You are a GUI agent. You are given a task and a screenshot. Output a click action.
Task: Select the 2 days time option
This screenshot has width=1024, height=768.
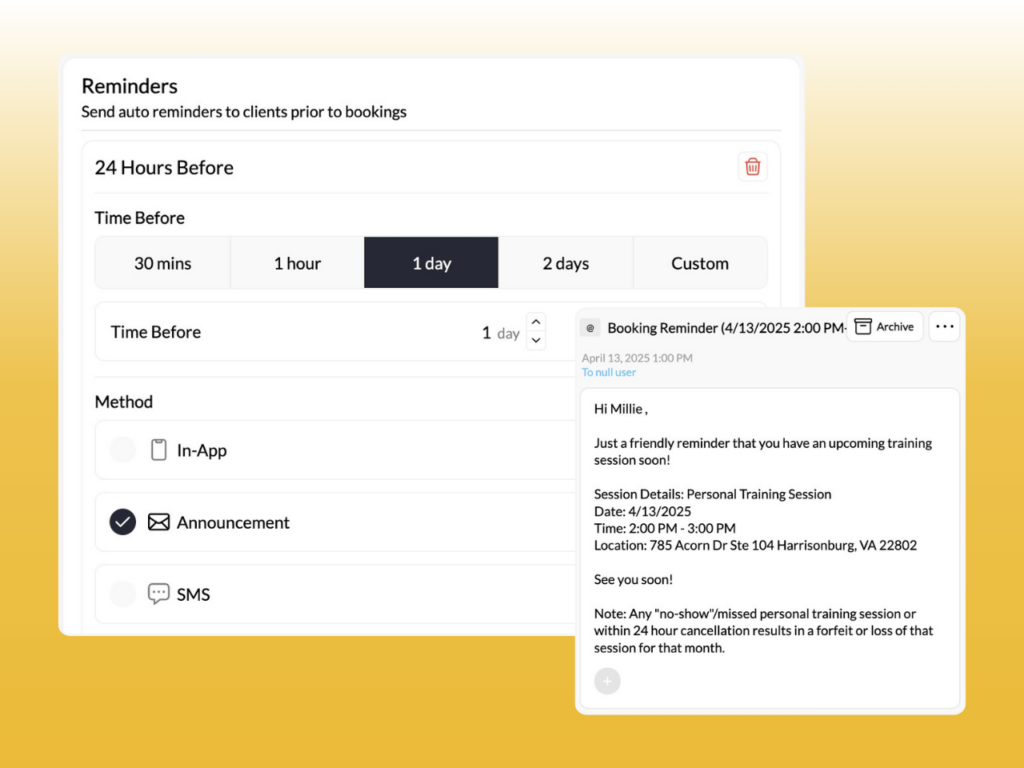click(x=566, y=262)
